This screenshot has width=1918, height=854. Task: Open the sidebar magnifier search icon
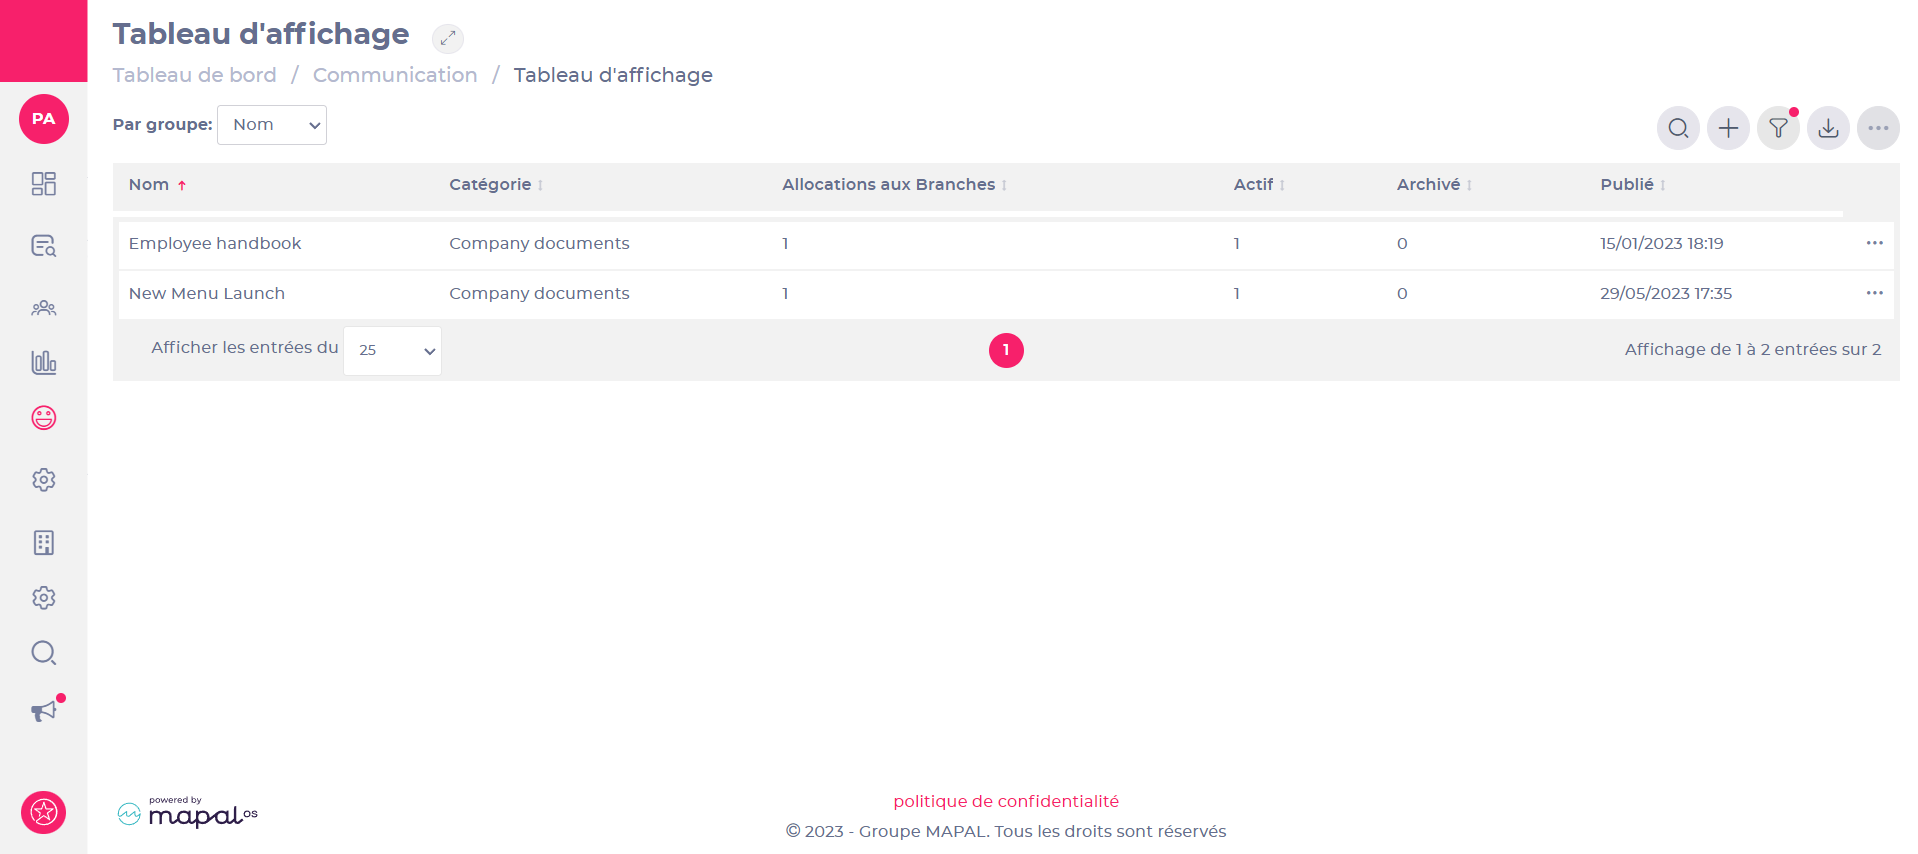pos(44,653)
